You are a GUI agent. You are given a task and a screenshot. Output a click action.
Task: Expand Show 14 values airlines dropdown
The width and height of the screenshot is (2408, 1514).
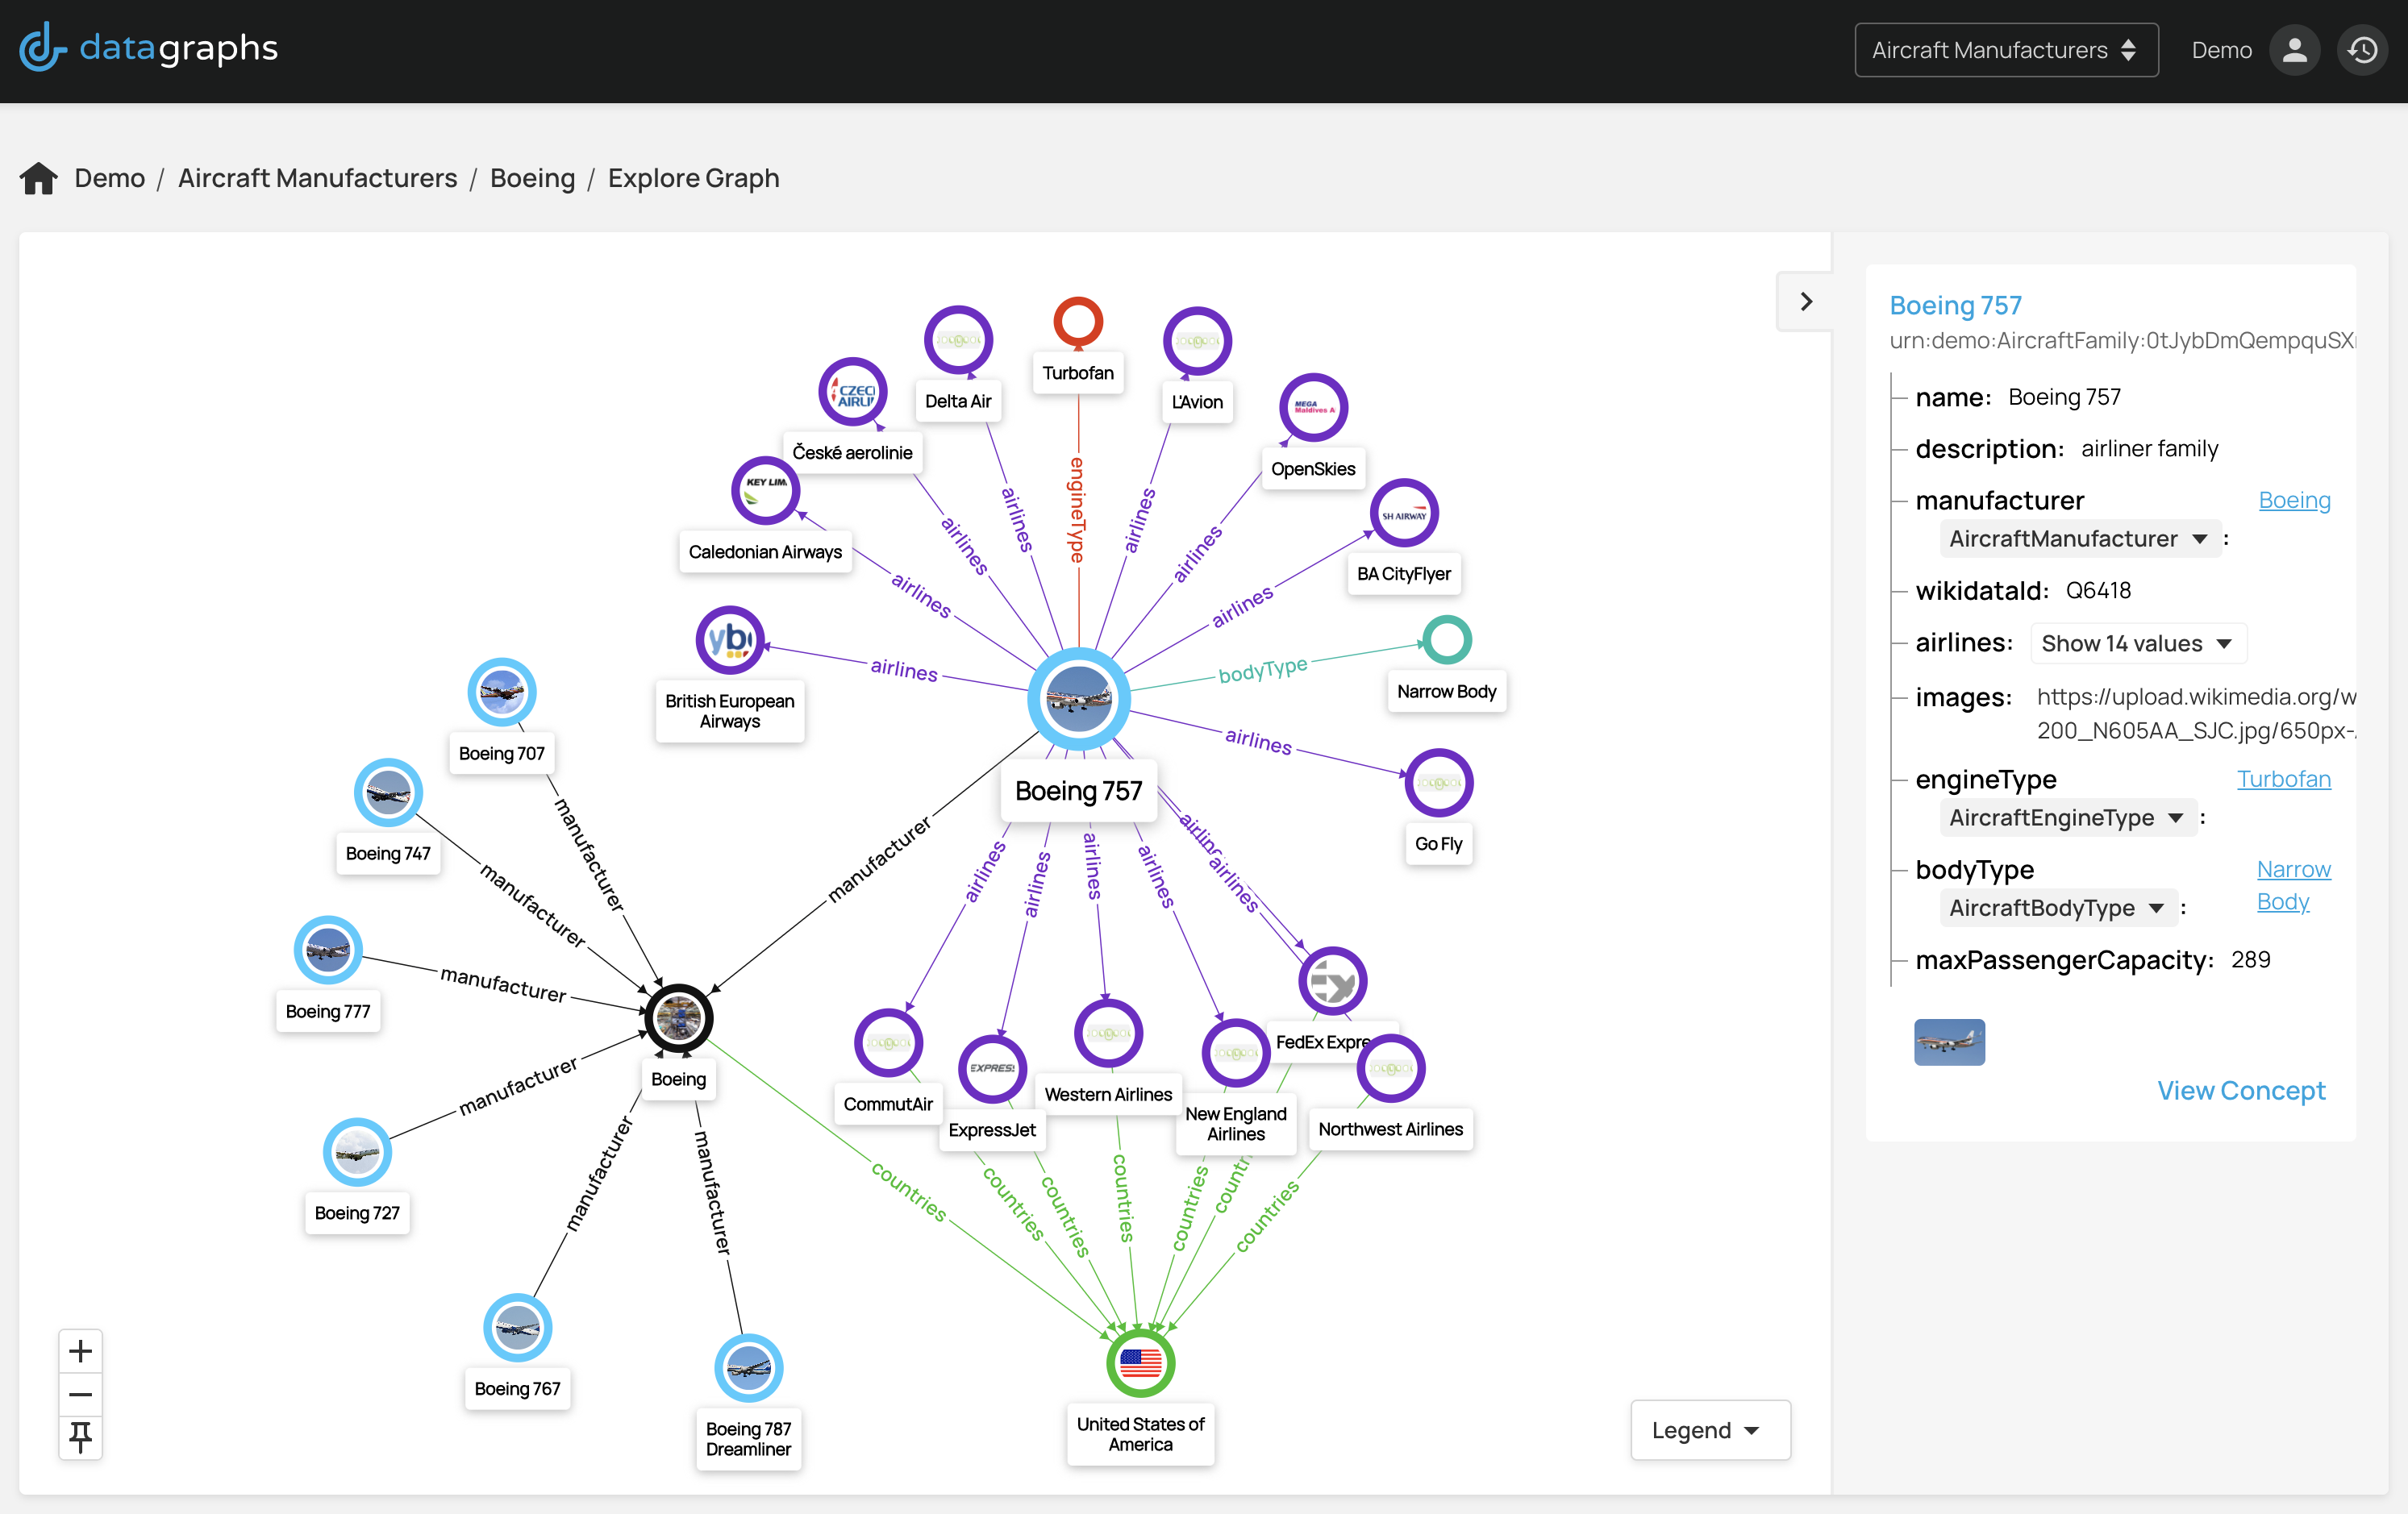tap(2137, 643)
